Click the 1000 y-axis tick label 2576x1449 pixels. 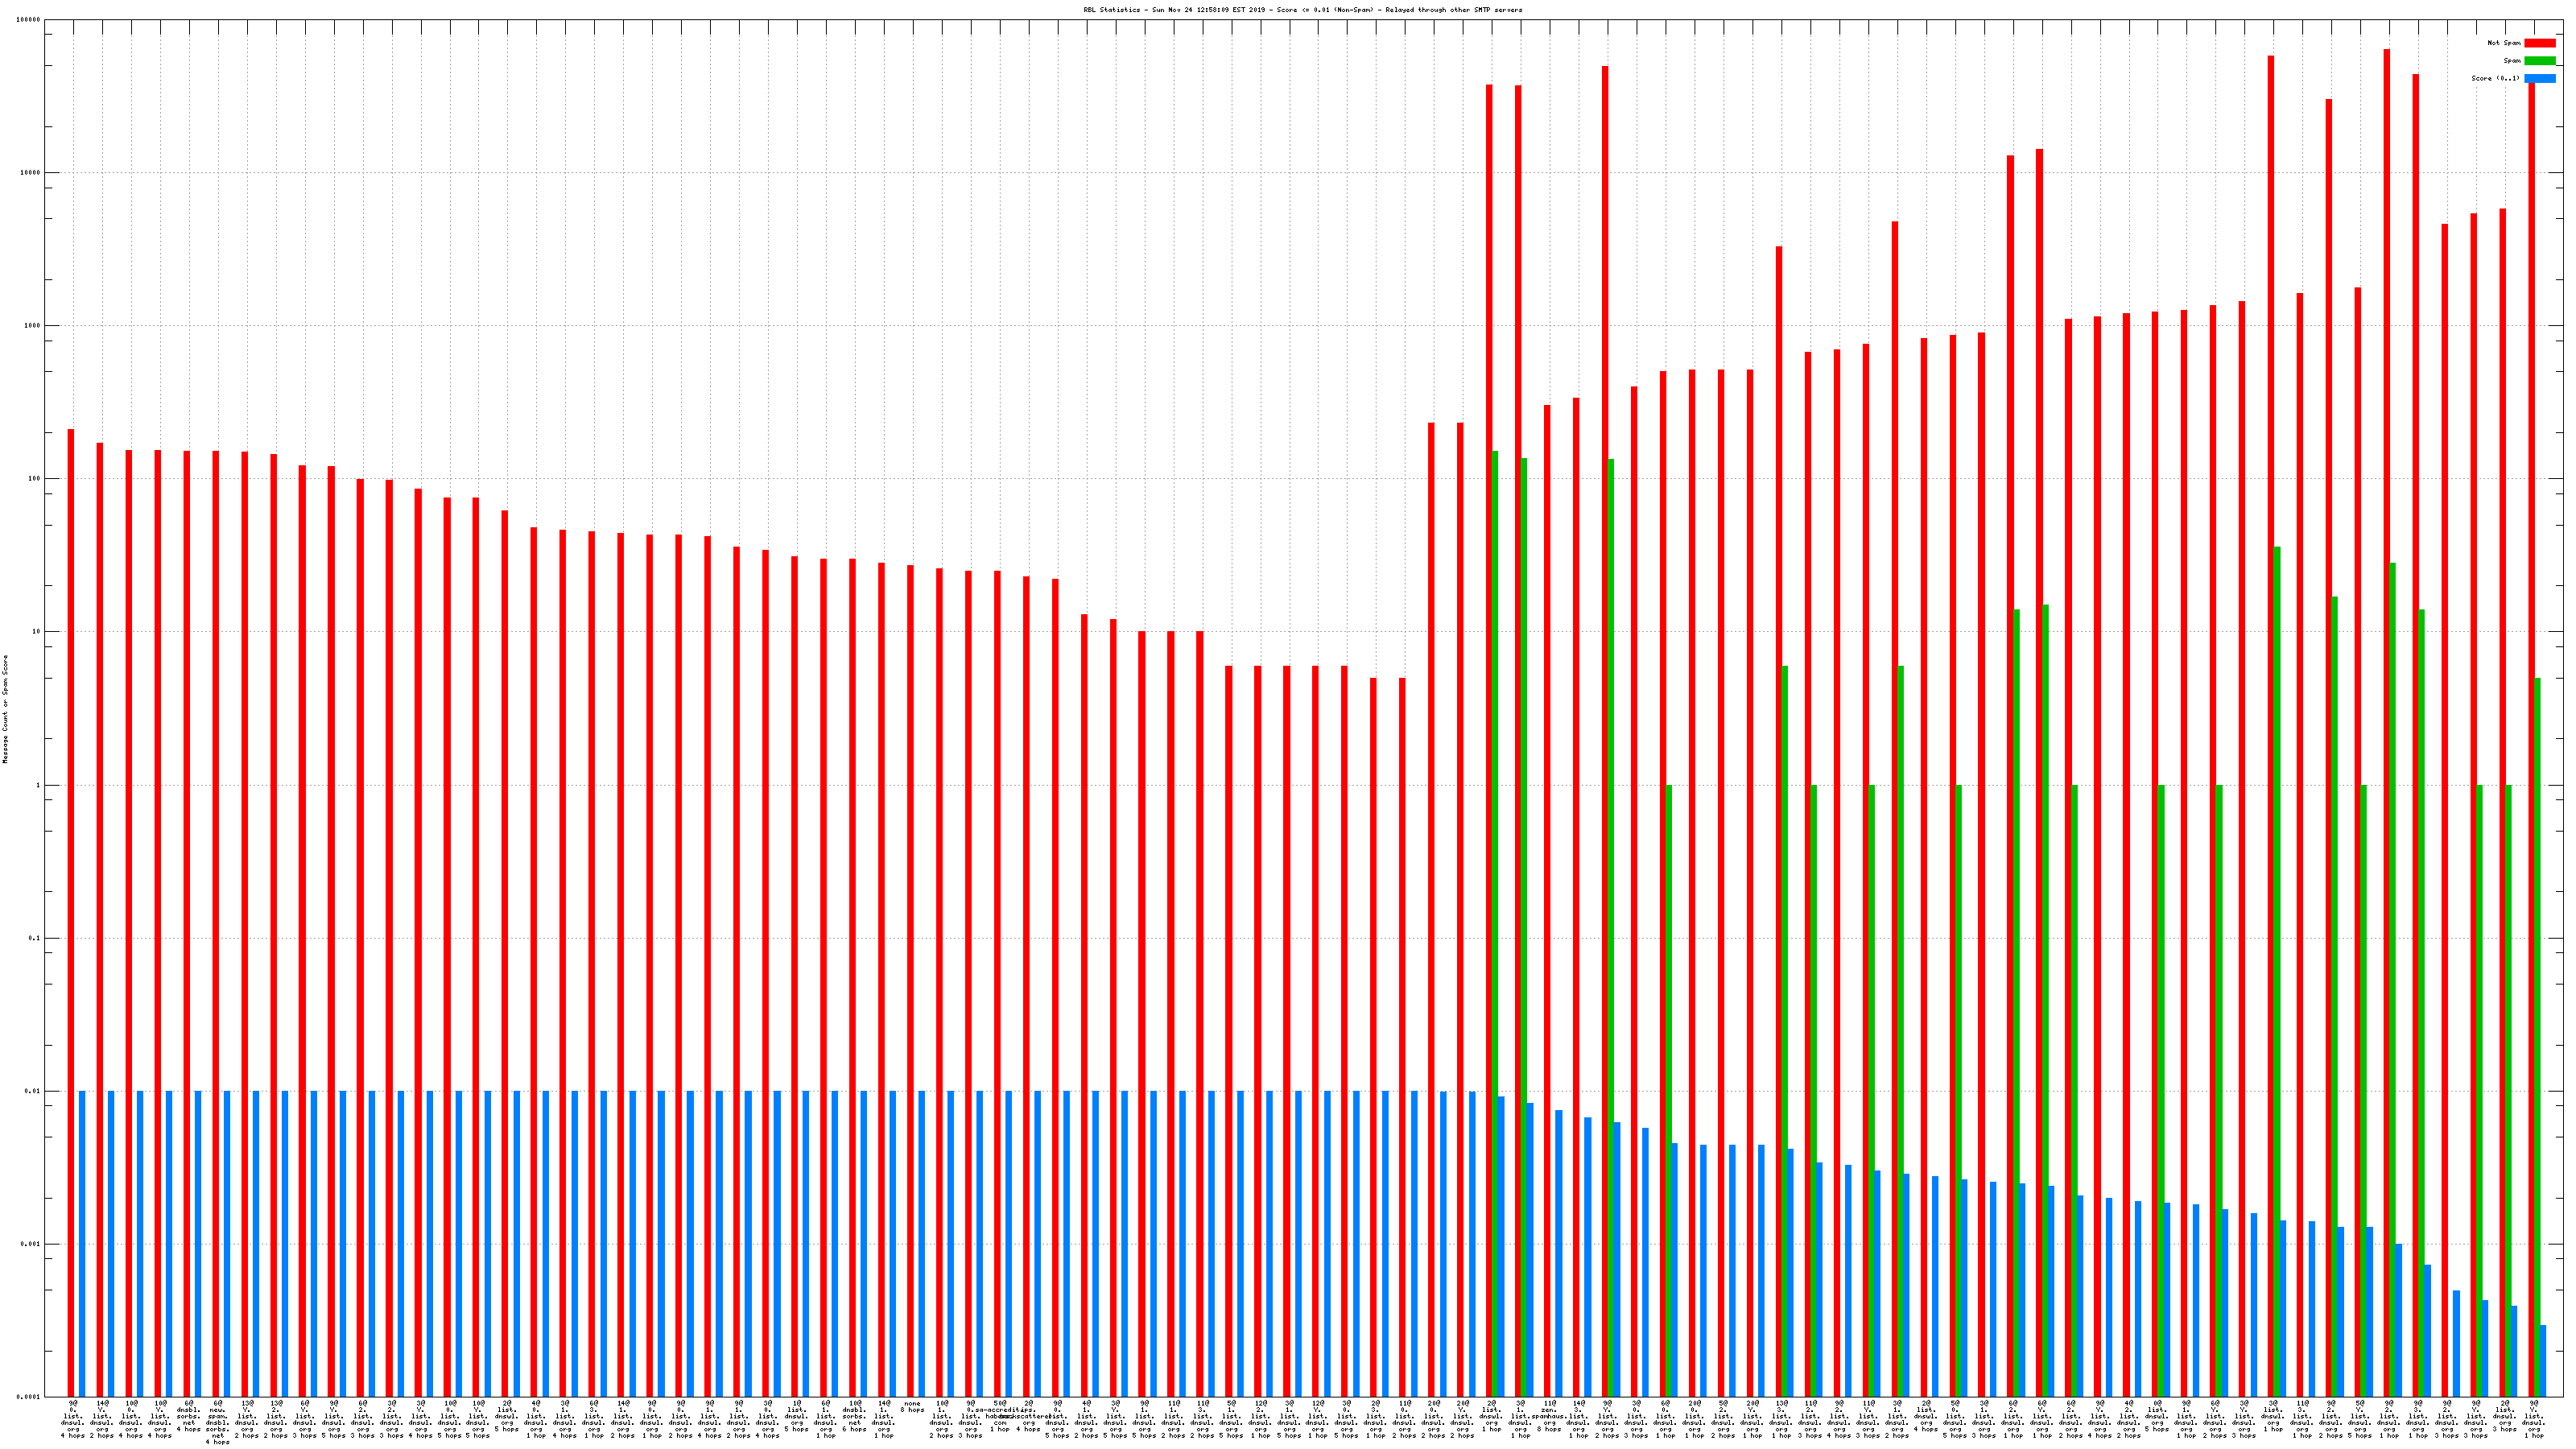point(32,326)
